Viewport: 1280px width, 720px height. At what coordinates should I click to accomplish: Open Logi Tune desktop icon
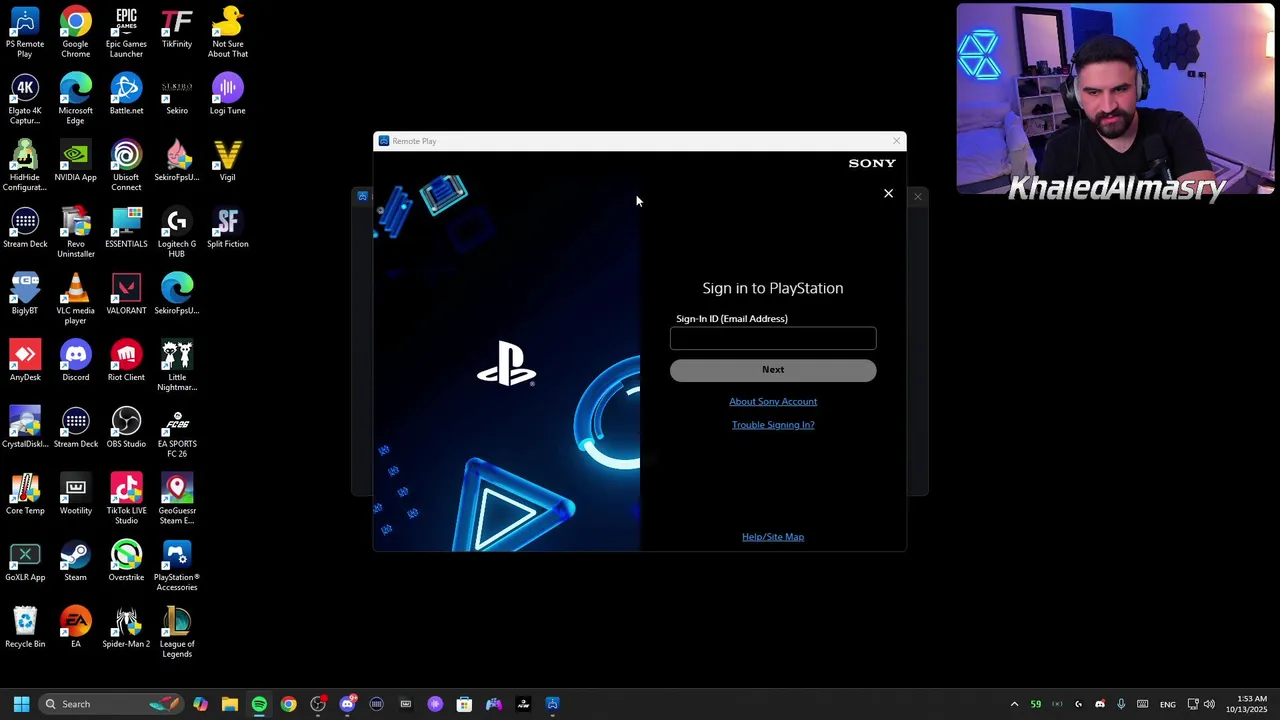coord(227,94)
